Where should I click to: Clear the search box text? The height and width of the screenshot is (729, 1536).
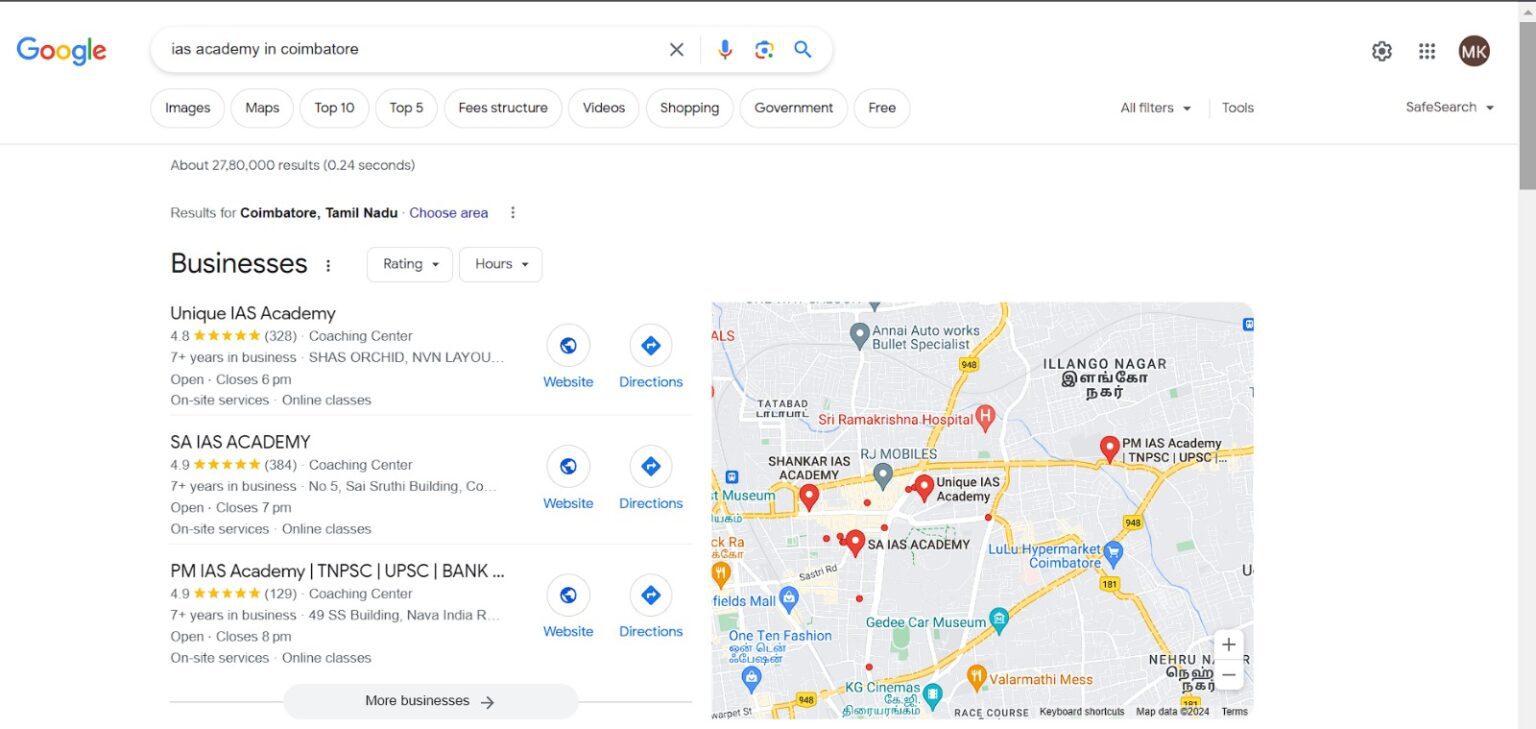pyautogui.click(x=677, y=50)
